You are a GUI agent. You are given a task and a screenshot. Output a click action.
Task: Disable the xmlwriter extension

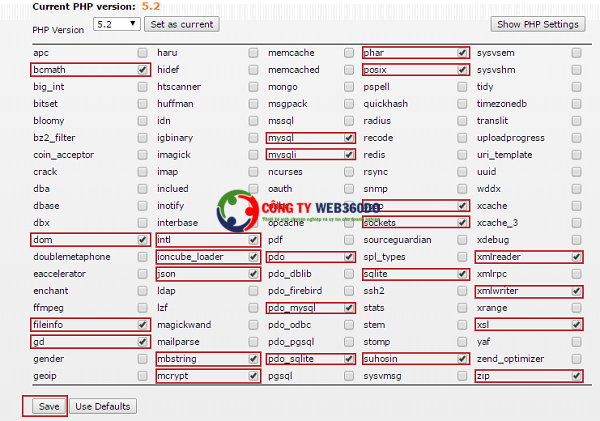576,291
